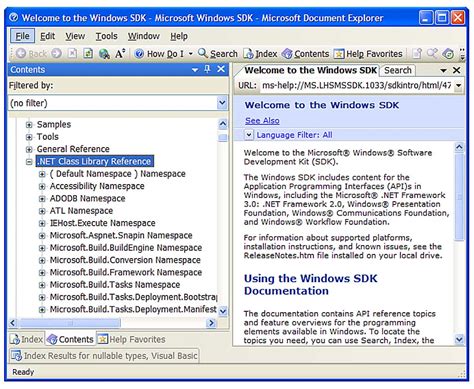Toggle the Language Filter collapse box
The width and height of the screenshot is (474, 389).
click(249, 135)
